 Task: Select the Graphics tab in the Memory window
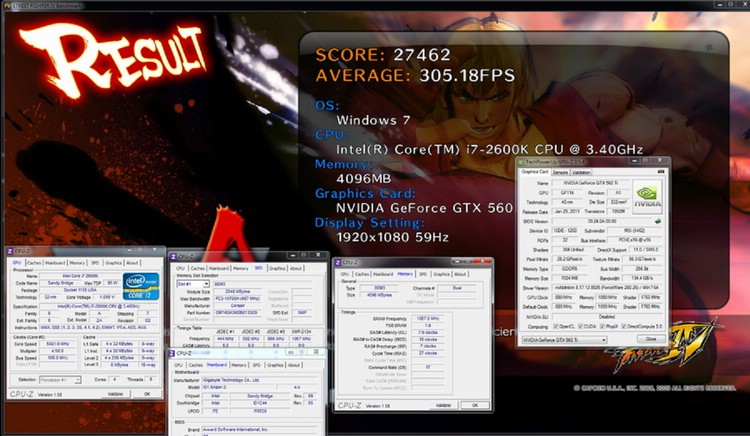point(441,274)
